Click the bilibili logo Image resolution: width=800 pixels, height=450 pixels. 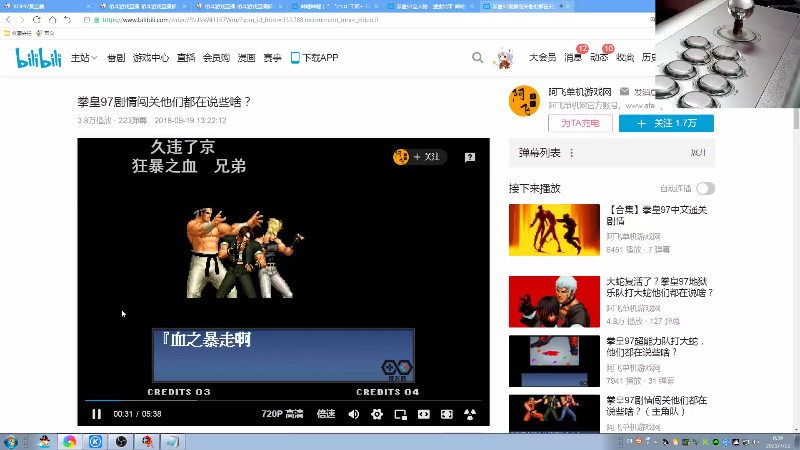pos(38,58)
